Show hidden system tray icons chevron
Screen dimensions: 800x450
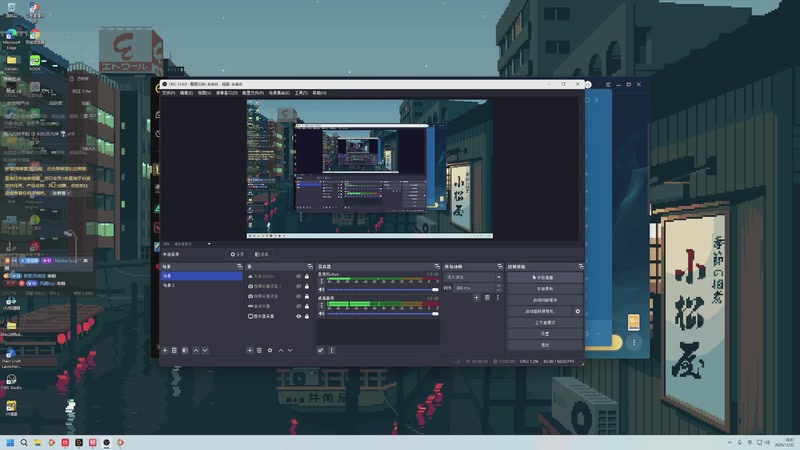[729, 442]
